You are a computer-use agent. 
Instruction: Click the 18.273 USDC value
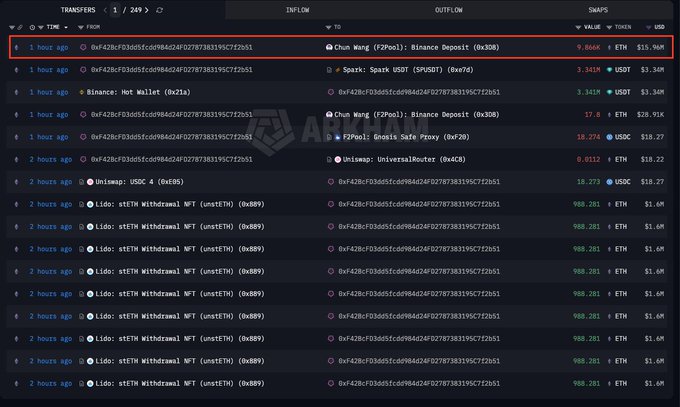point(588,182)
